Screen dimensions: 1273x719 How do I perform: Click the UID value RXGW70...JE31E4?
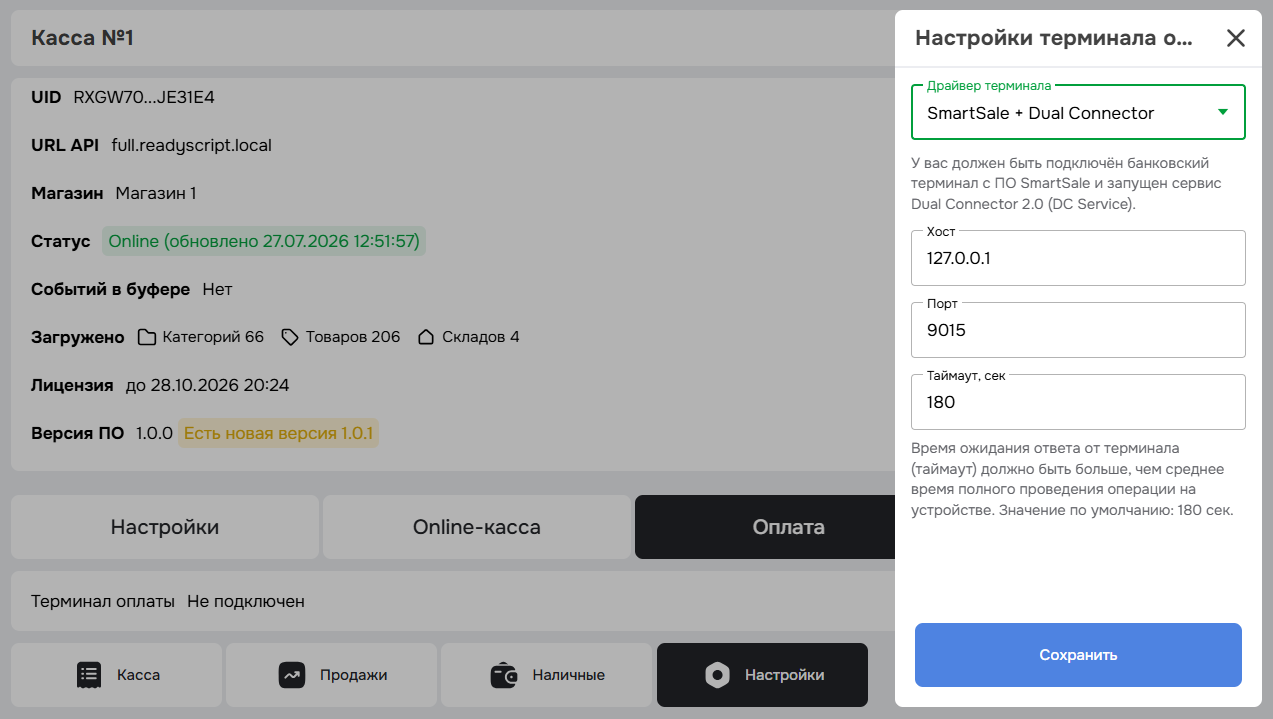pyautogui.click(x=144, y=97)
